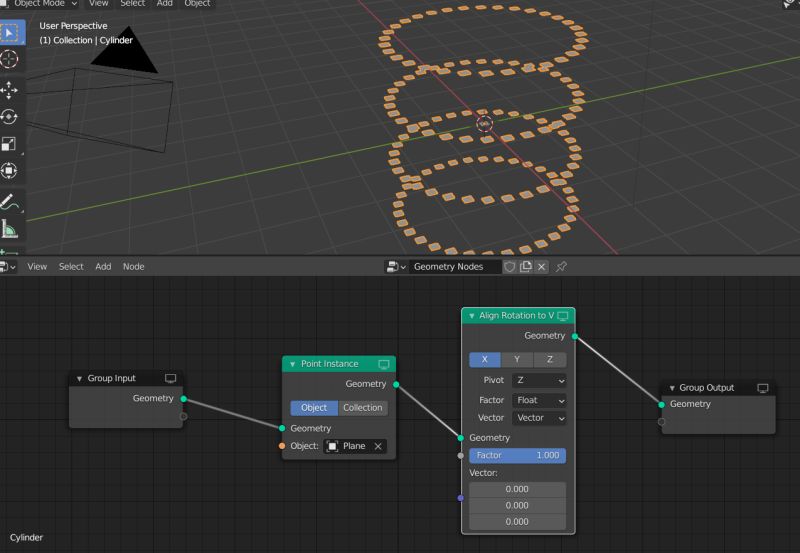Edit third Vector component field

tap(517, 522)
